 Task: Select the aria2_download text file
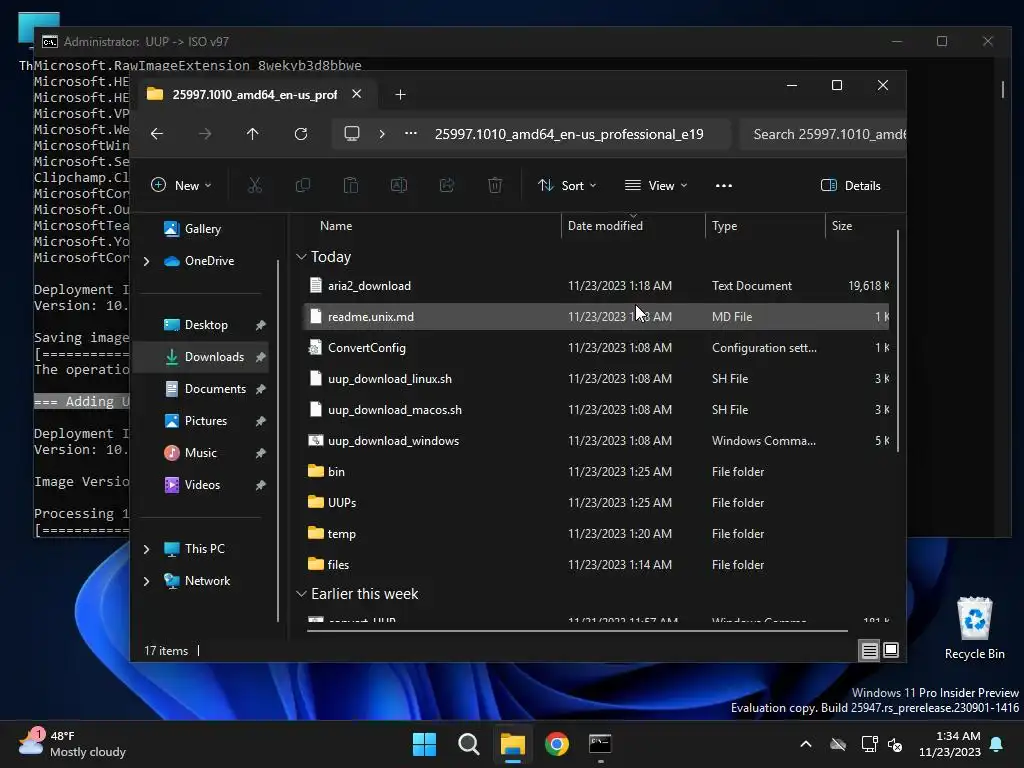[x=597, y=286]
